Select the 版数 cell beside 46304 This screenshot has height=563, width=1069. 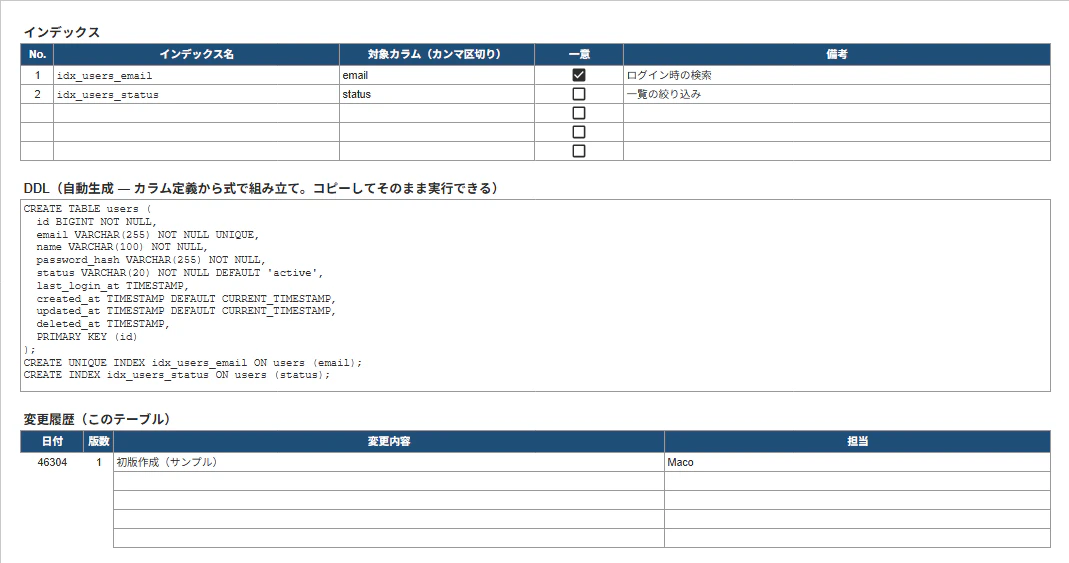point(98,462)
